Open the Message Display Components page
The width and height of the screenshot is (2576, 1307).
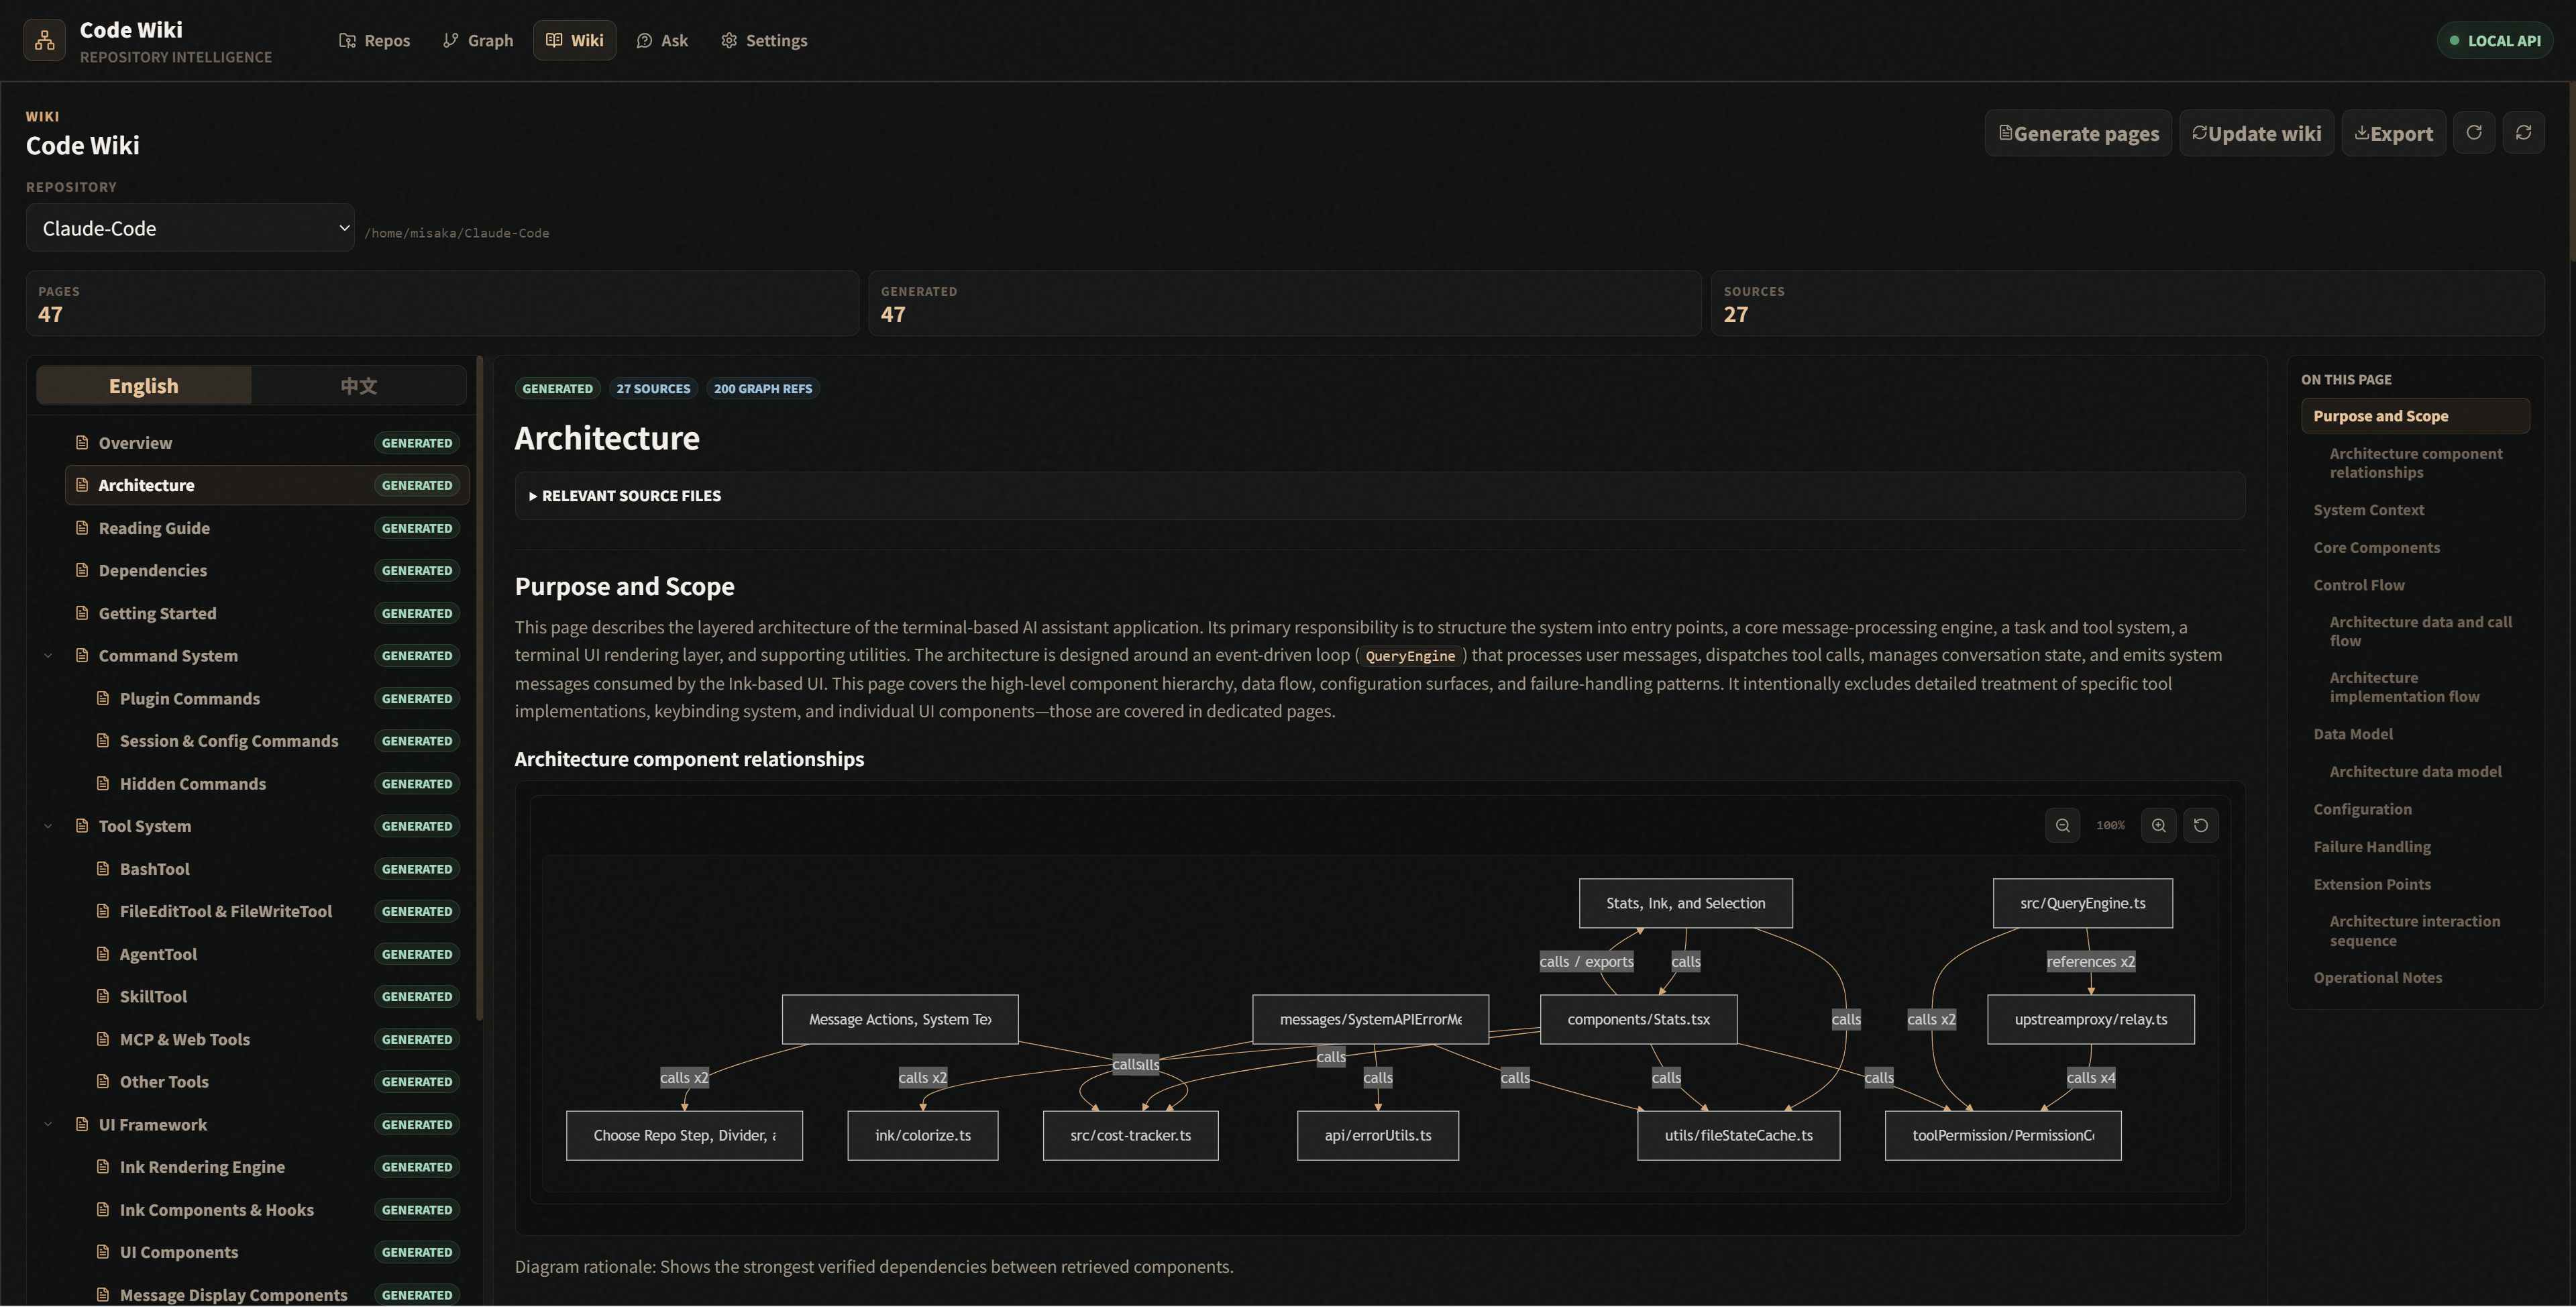277,1294
